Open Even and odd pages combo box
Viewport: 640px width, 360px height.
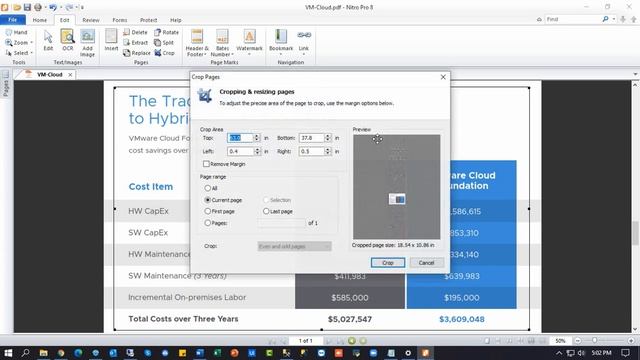(294, 246)
